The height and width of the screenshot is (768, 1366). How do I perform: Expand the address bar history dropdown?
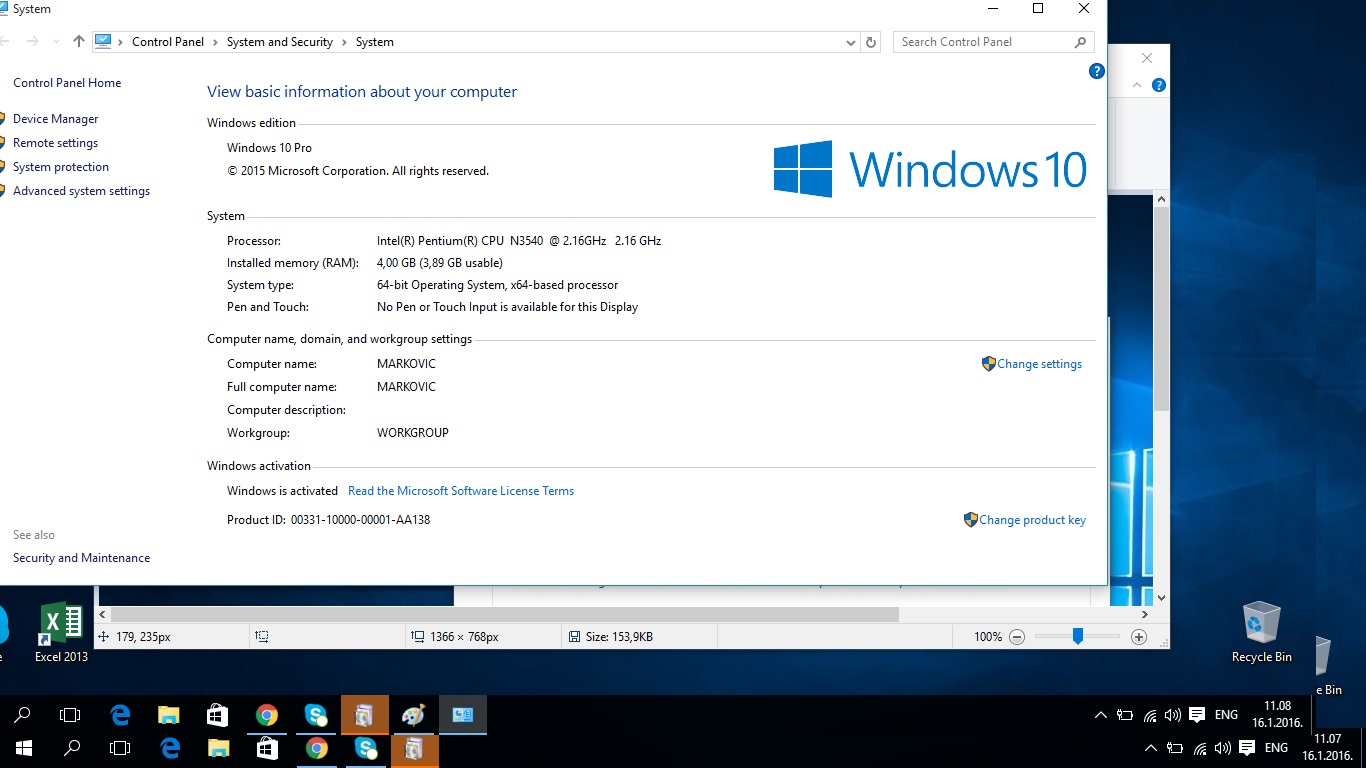point(851,42)
